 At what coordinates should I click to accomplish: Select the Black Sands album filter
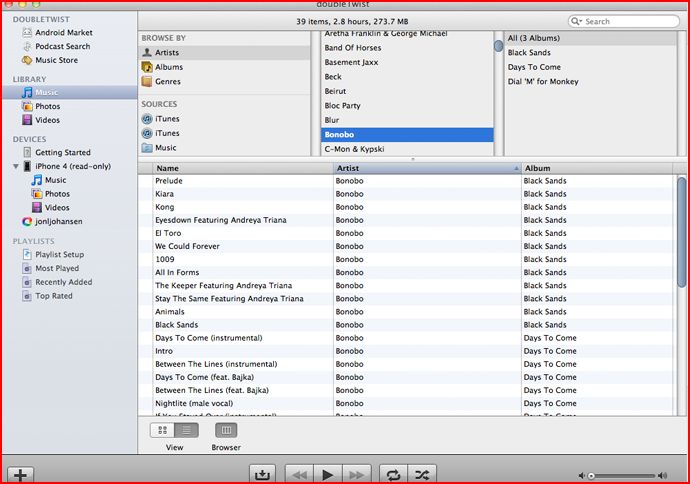(529, 52)
